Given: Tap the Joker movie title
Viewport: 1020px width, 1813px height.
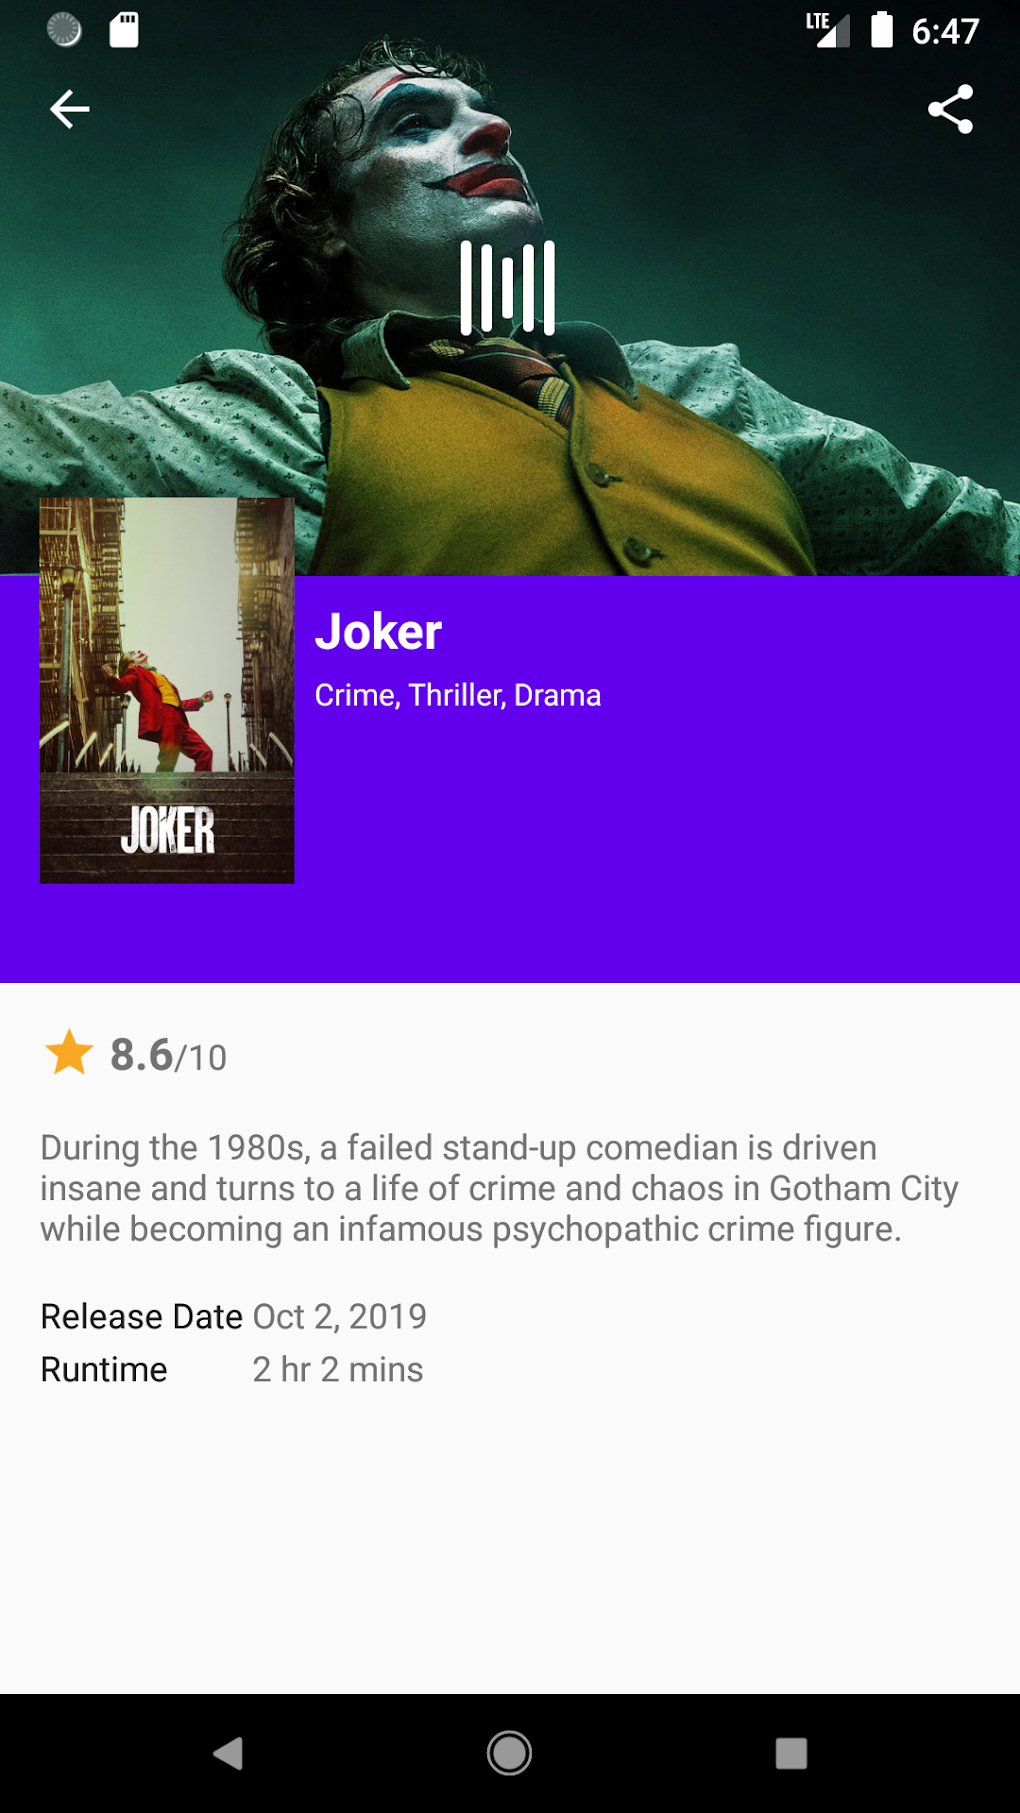Looking at the screenshot, I should [378, 632].
